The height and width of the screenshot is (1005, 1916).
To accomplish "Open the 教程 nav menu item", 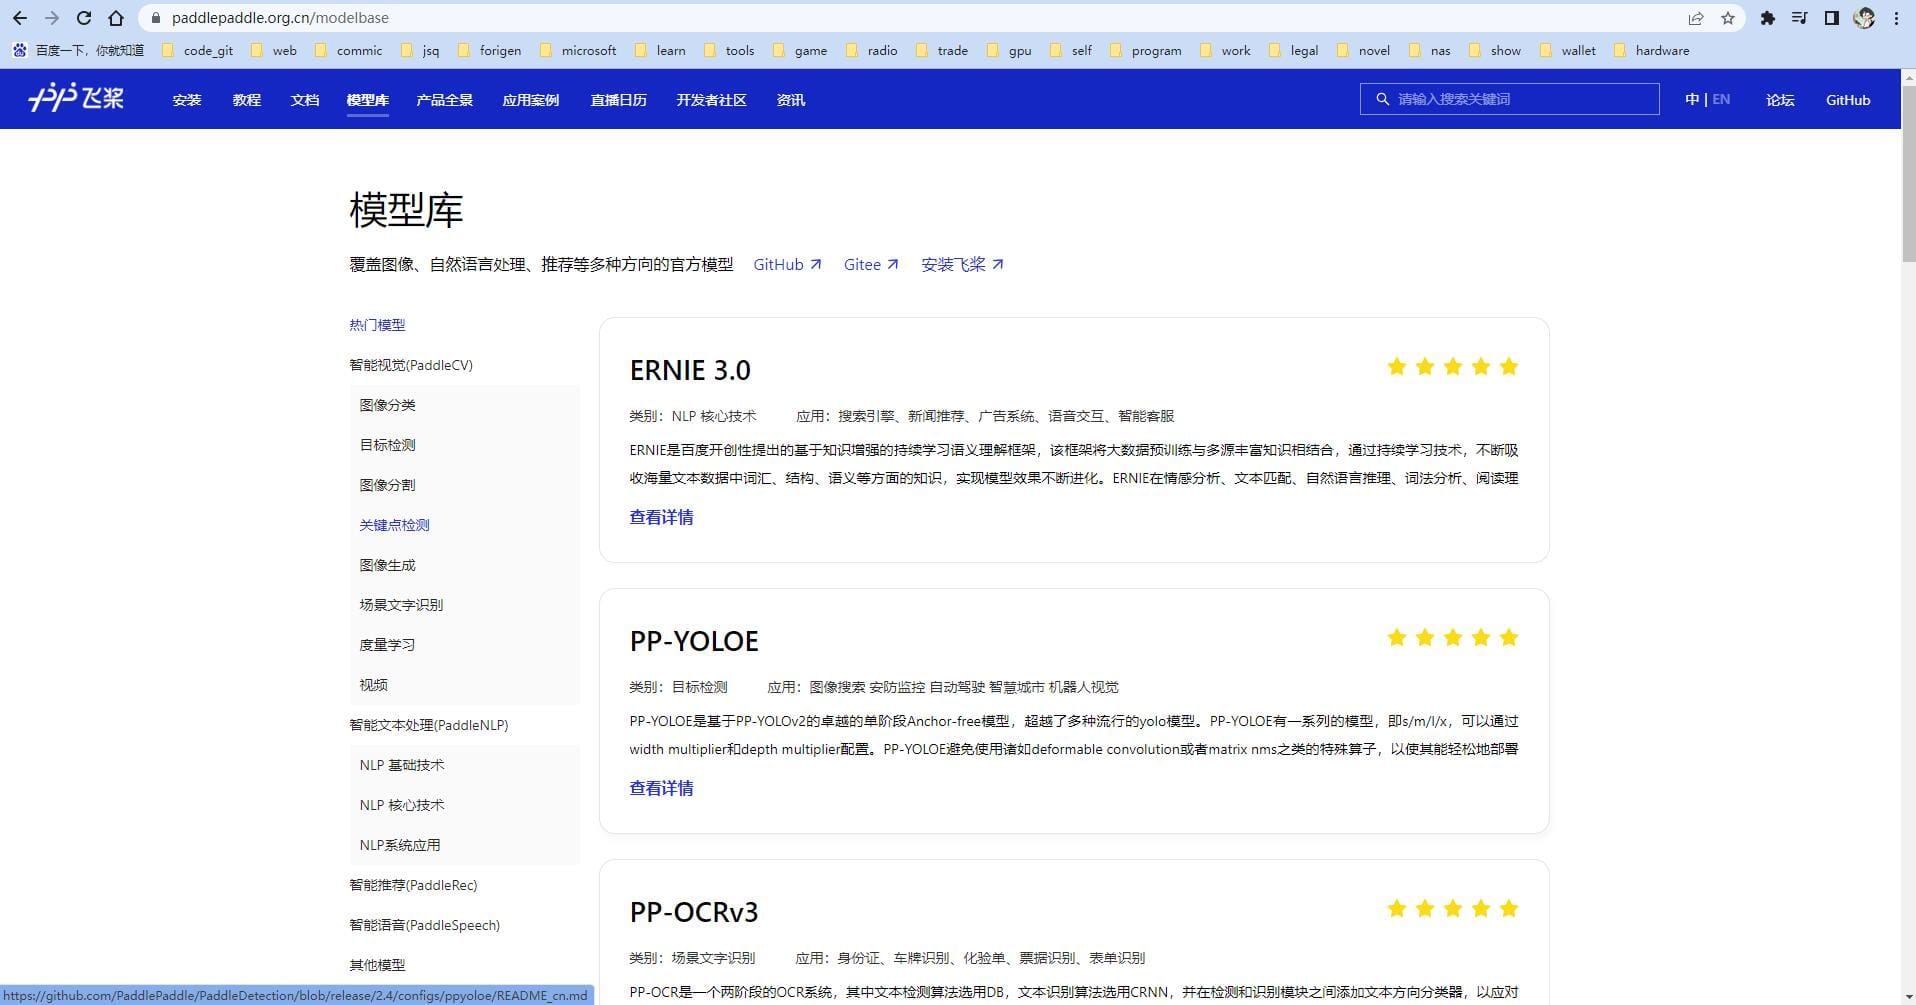I will pos(246,100).
